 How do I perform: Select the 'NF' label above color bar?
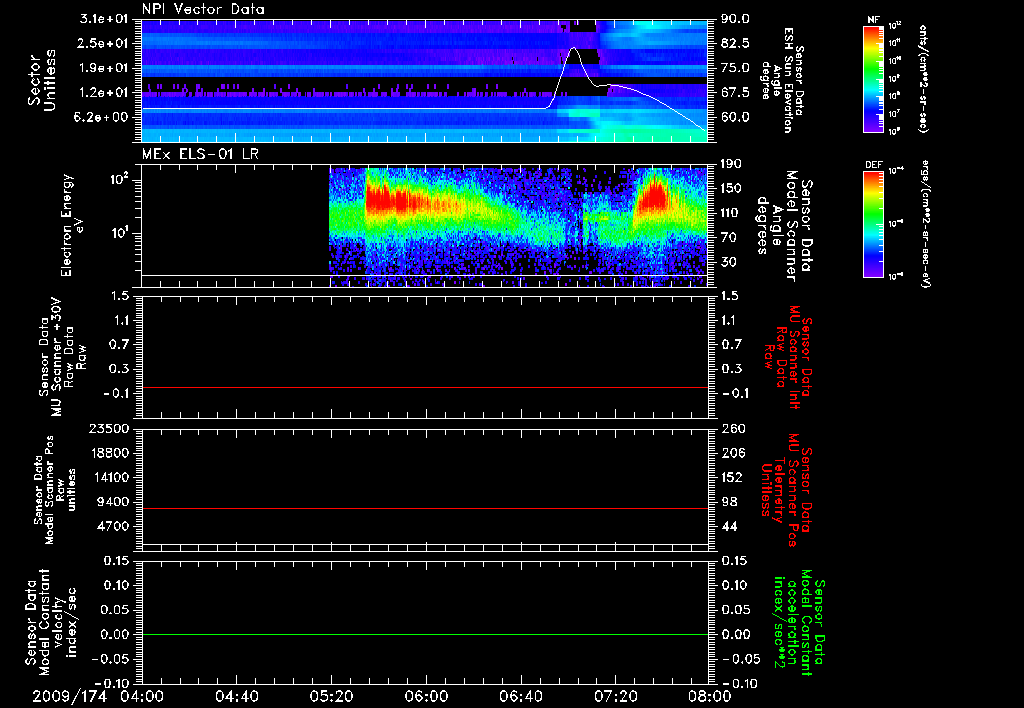[x=873, y=20]
